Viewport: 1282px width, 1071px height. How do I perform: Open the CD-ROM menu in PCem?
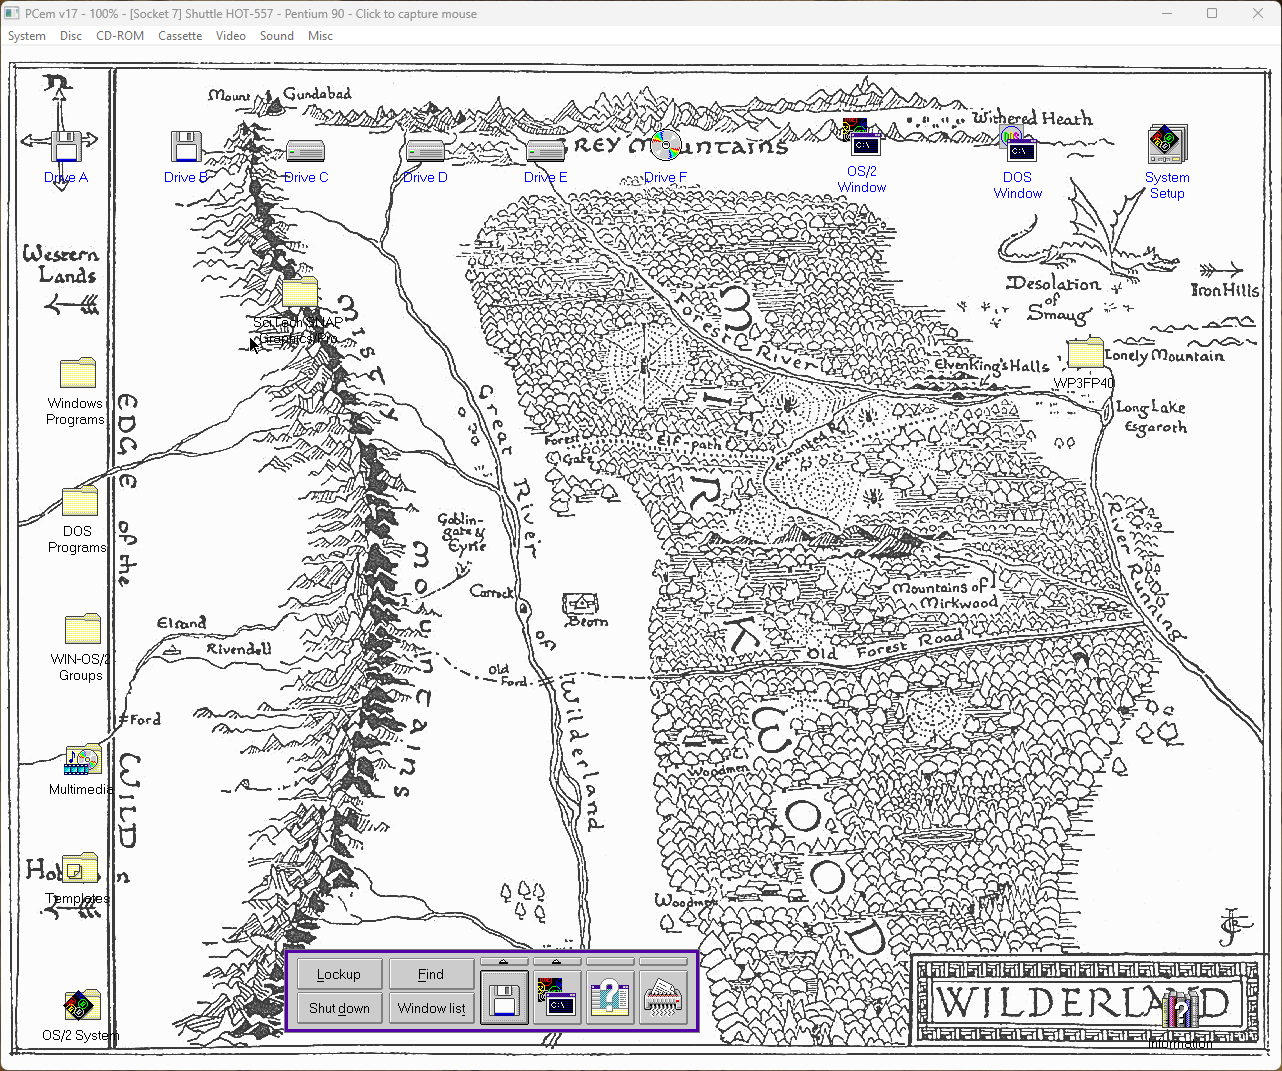pyautogui.click(x=120, y=35)
